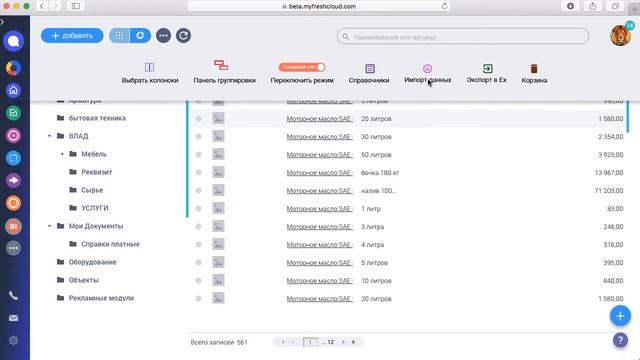640x360 pixels.
Task: Open Моторное масло SAE link for 30 литров
Action: [x=320, y=137]
